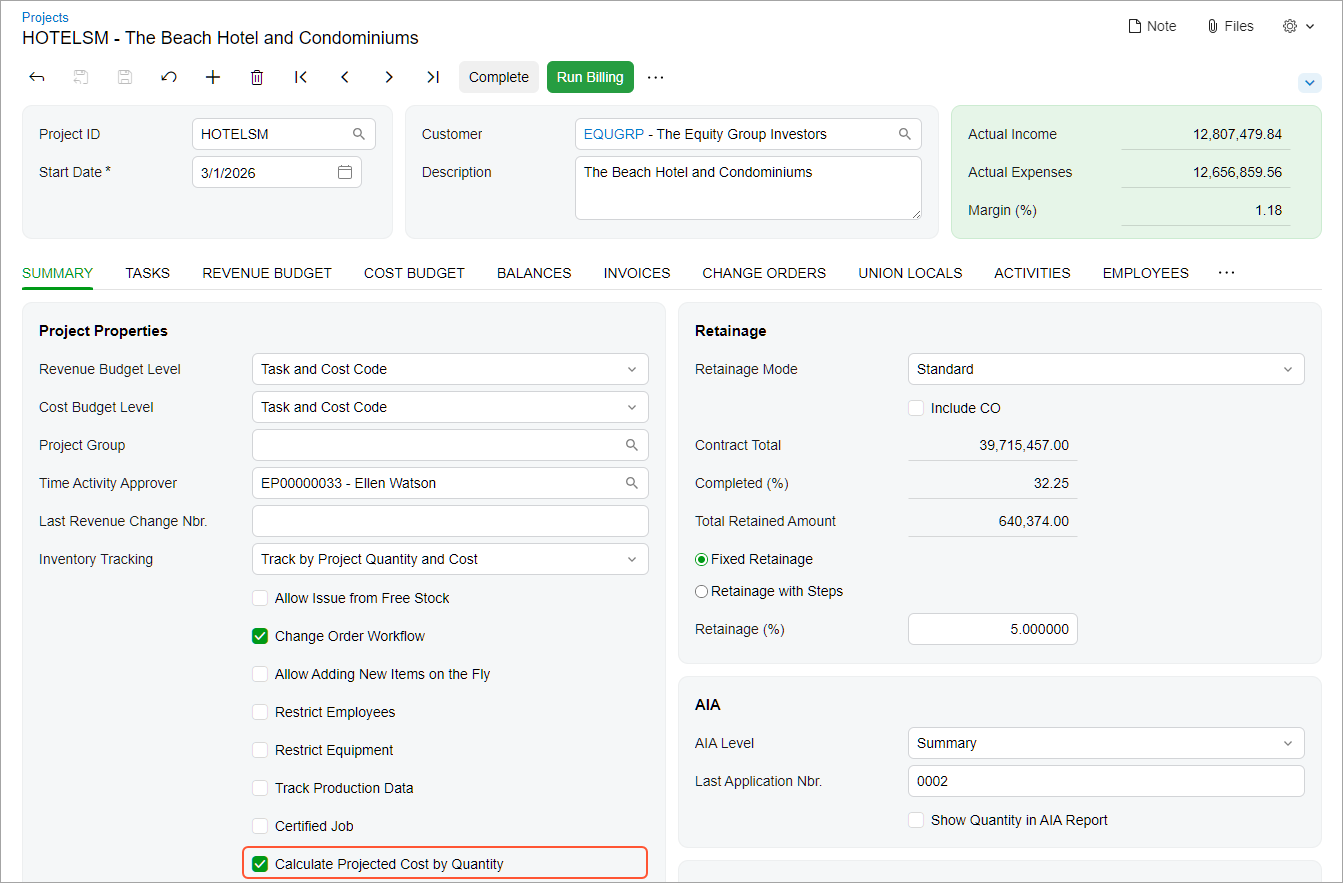The width and height of the screenshot is (1343, 883).
Task: Add a new record with plus icon
Action: 213,77
